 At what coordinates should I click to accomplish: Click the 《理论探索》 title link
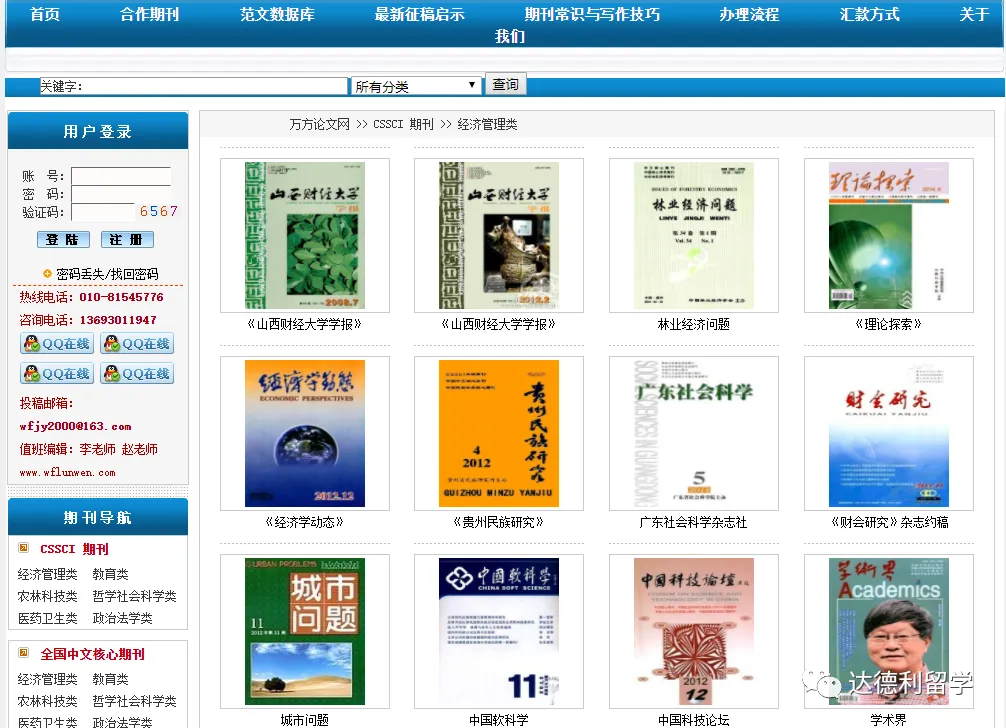pos(889,325)
